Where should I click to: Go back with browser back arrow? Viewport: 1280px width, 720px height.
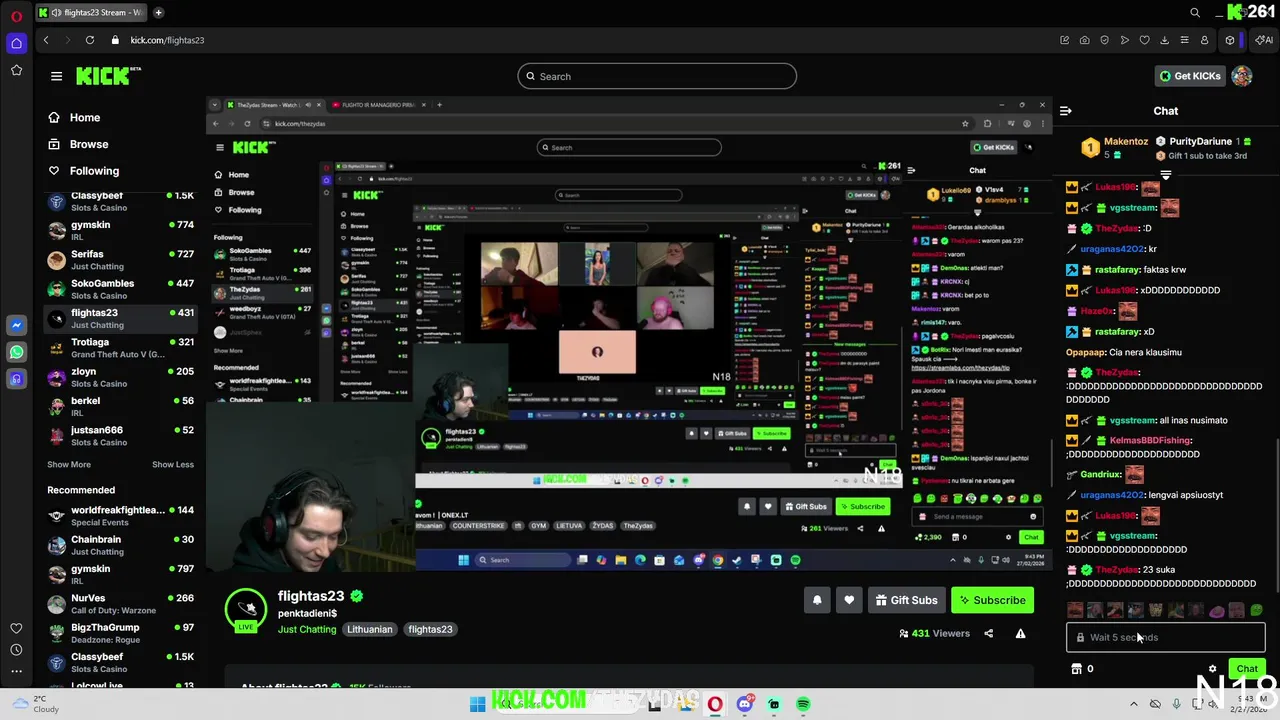pos(46,40)
